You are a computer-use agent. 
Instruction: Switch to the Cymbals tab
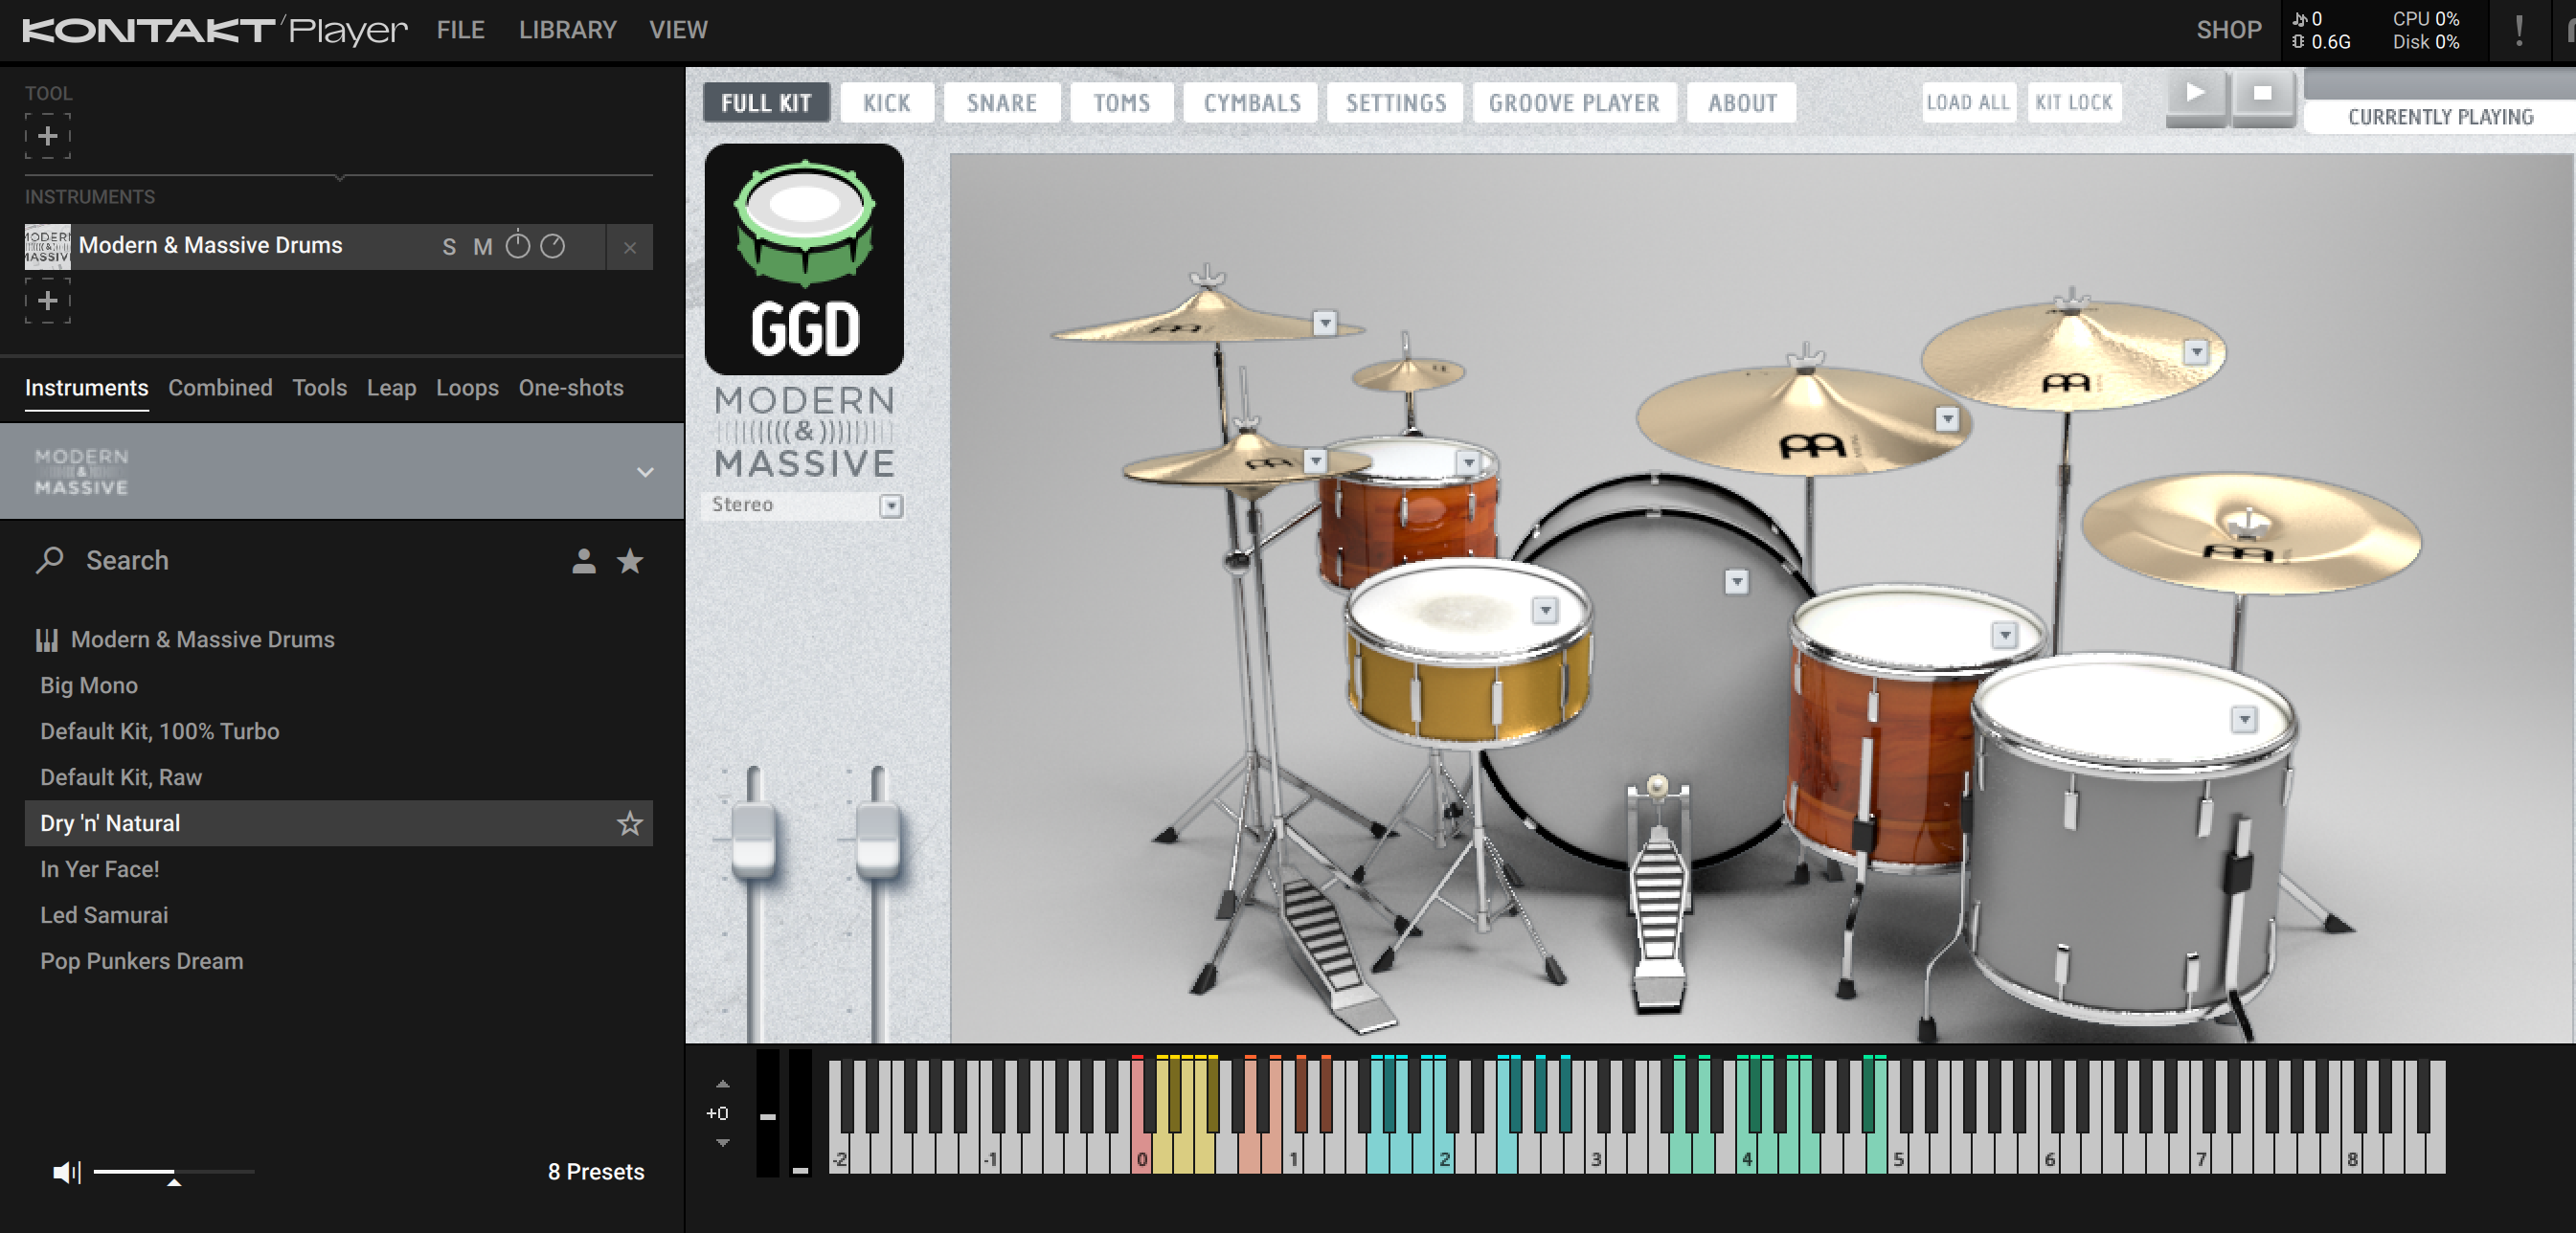click(x=1250, y=102)
